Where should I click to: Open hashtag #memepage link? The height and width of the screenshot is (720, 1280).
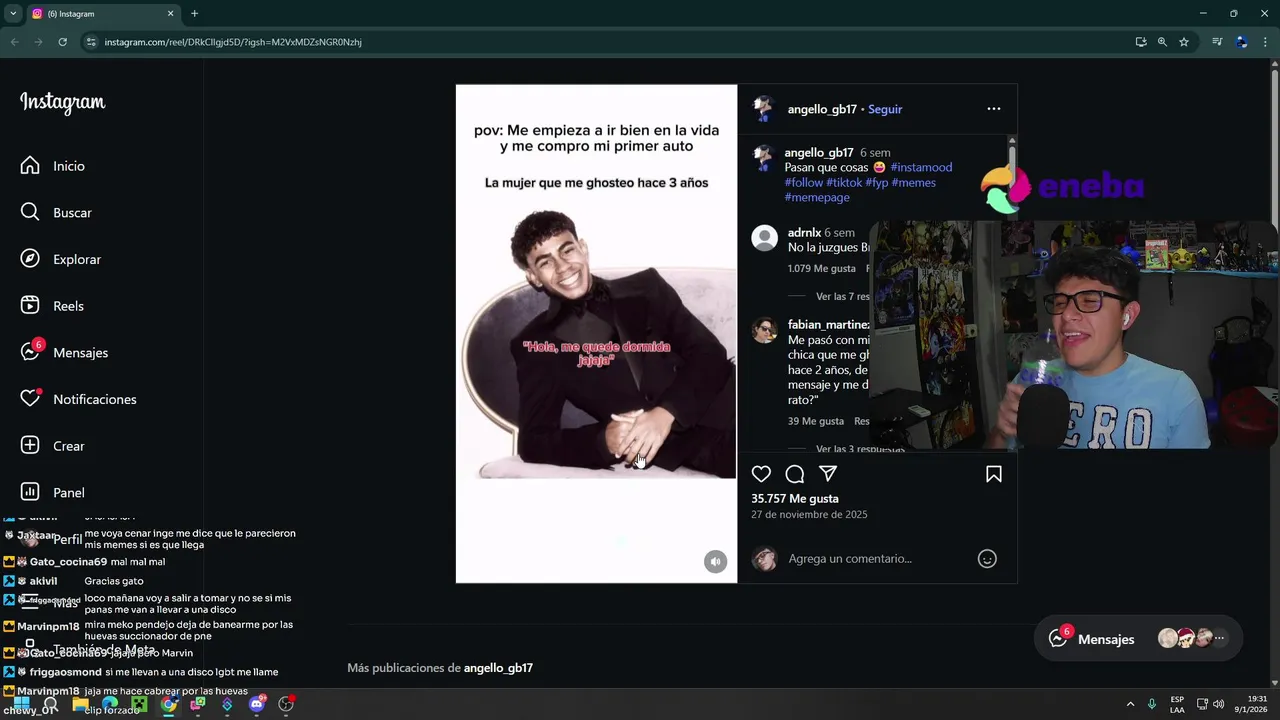click(817, 198)
